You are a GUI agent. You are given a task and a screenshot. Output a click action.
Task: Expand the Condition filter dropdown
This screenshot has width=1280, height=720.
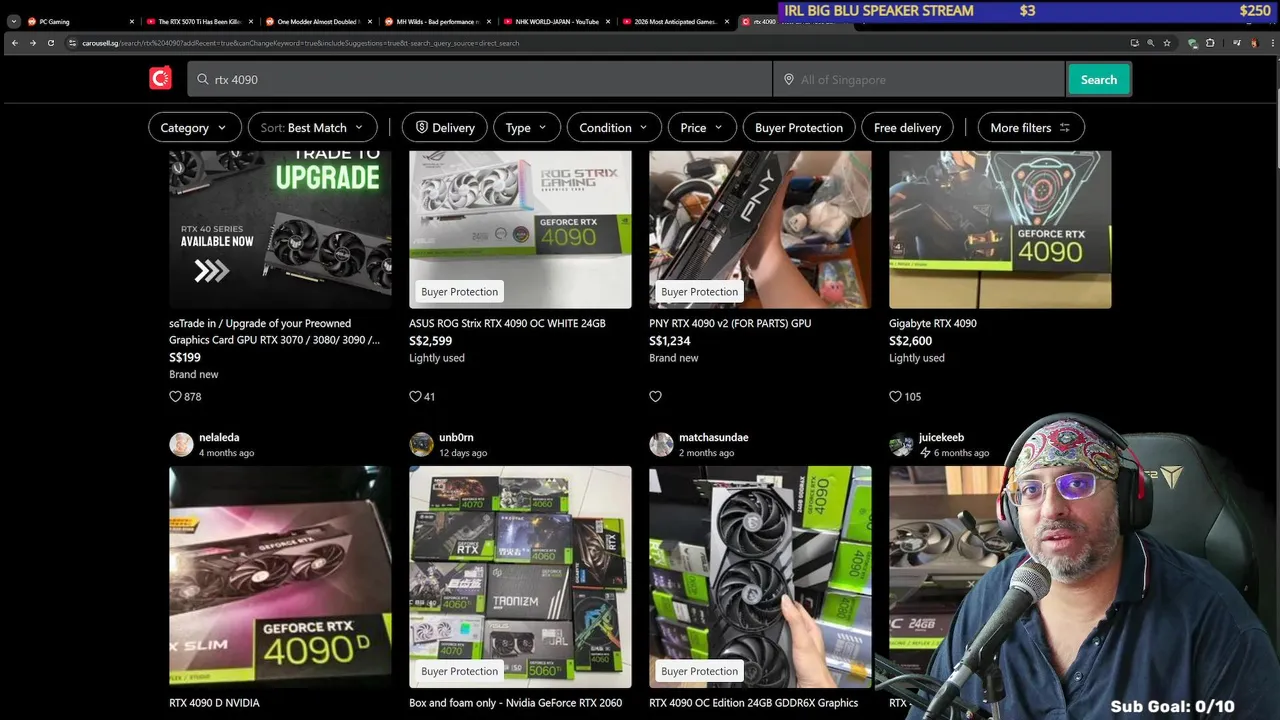(x=614, y=127)
